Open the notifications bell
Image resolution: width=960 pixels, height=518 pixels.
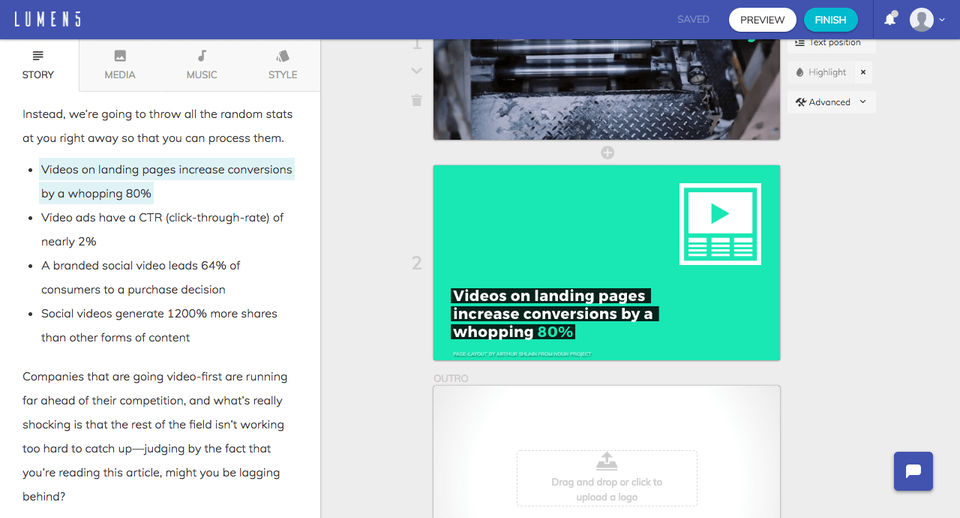pos(891,19)
